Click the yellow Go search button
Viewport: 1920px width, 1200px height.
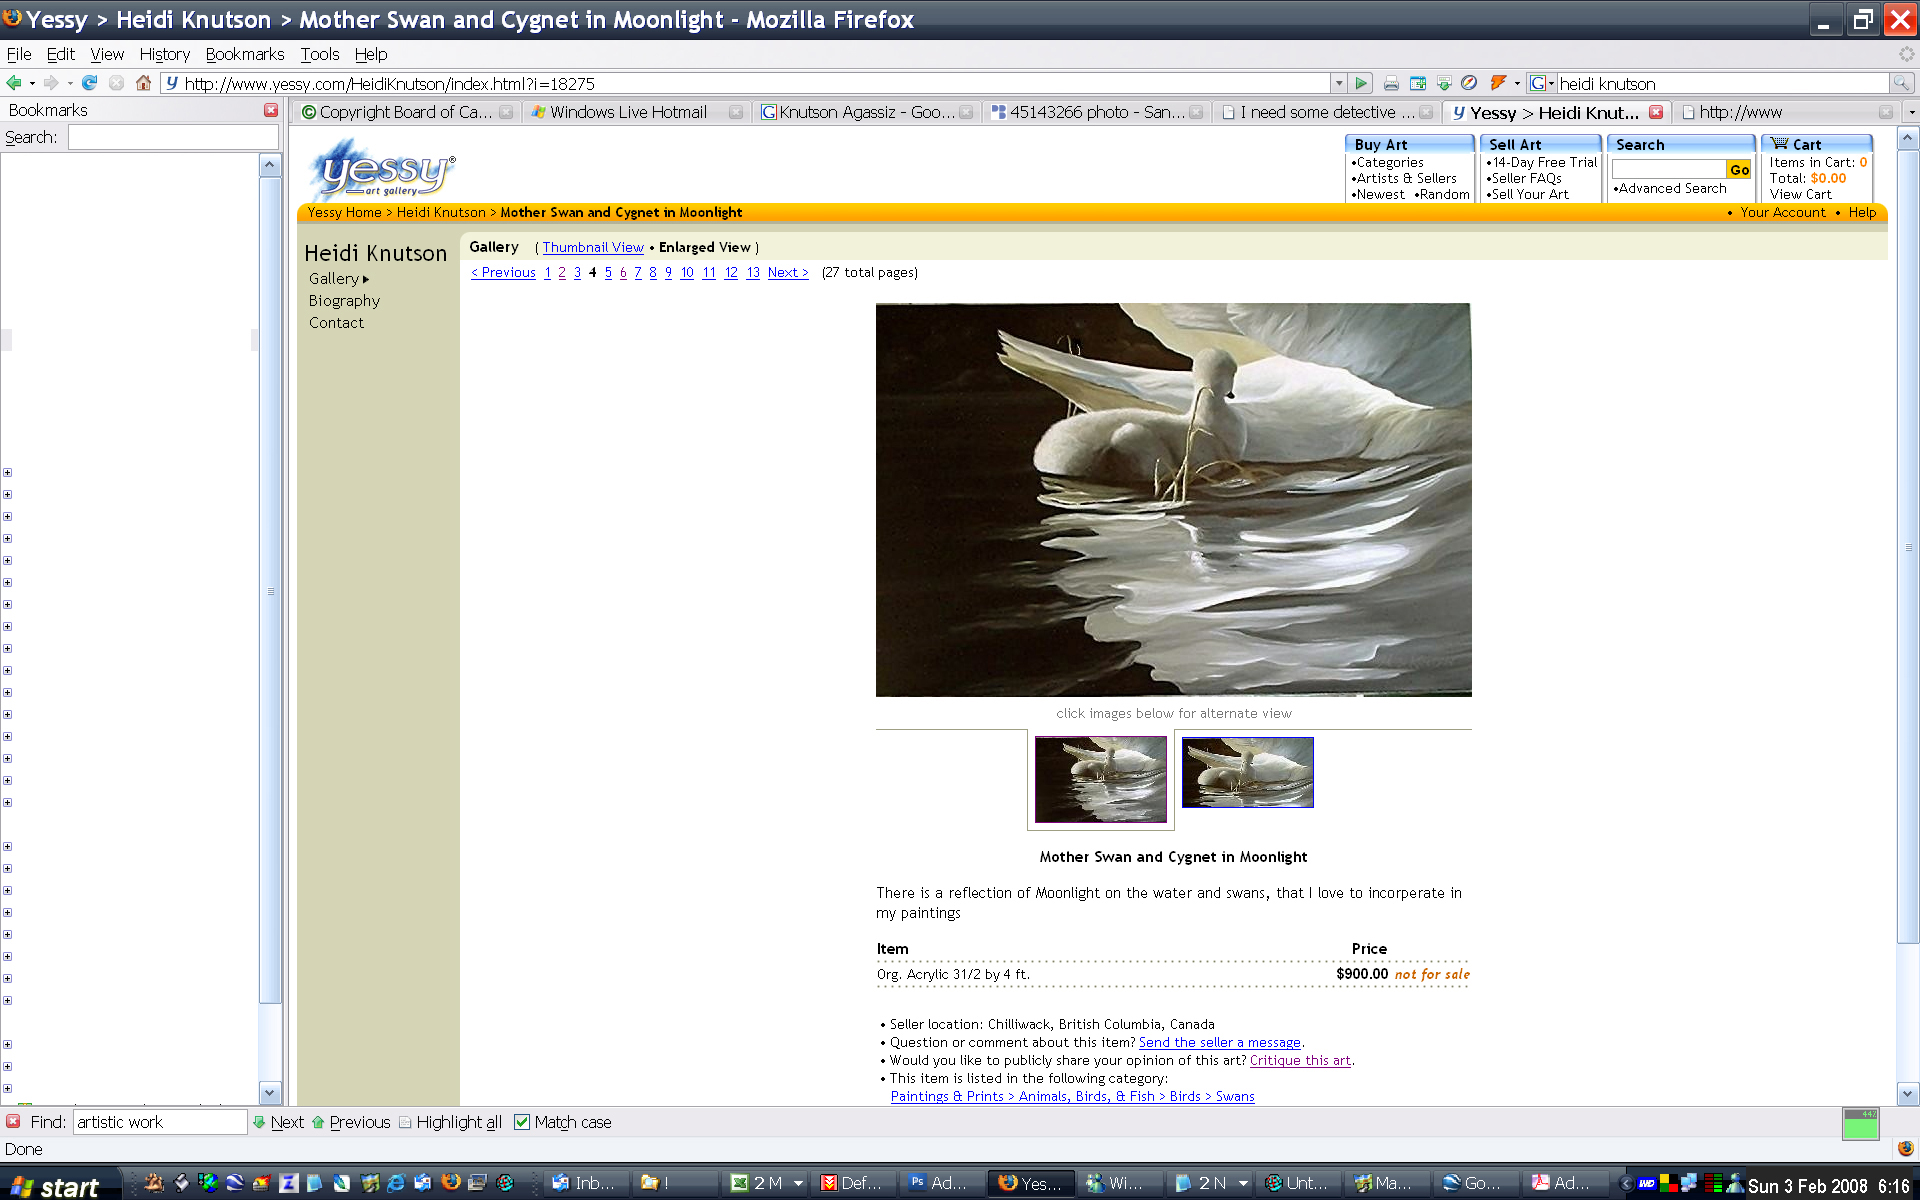[x=1740, y=170]
